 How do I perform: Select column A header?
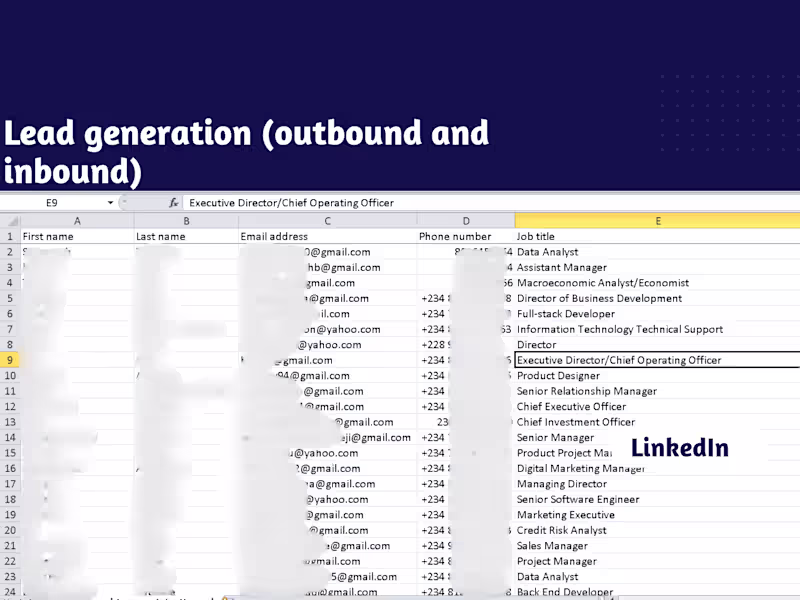click(77, 221)
